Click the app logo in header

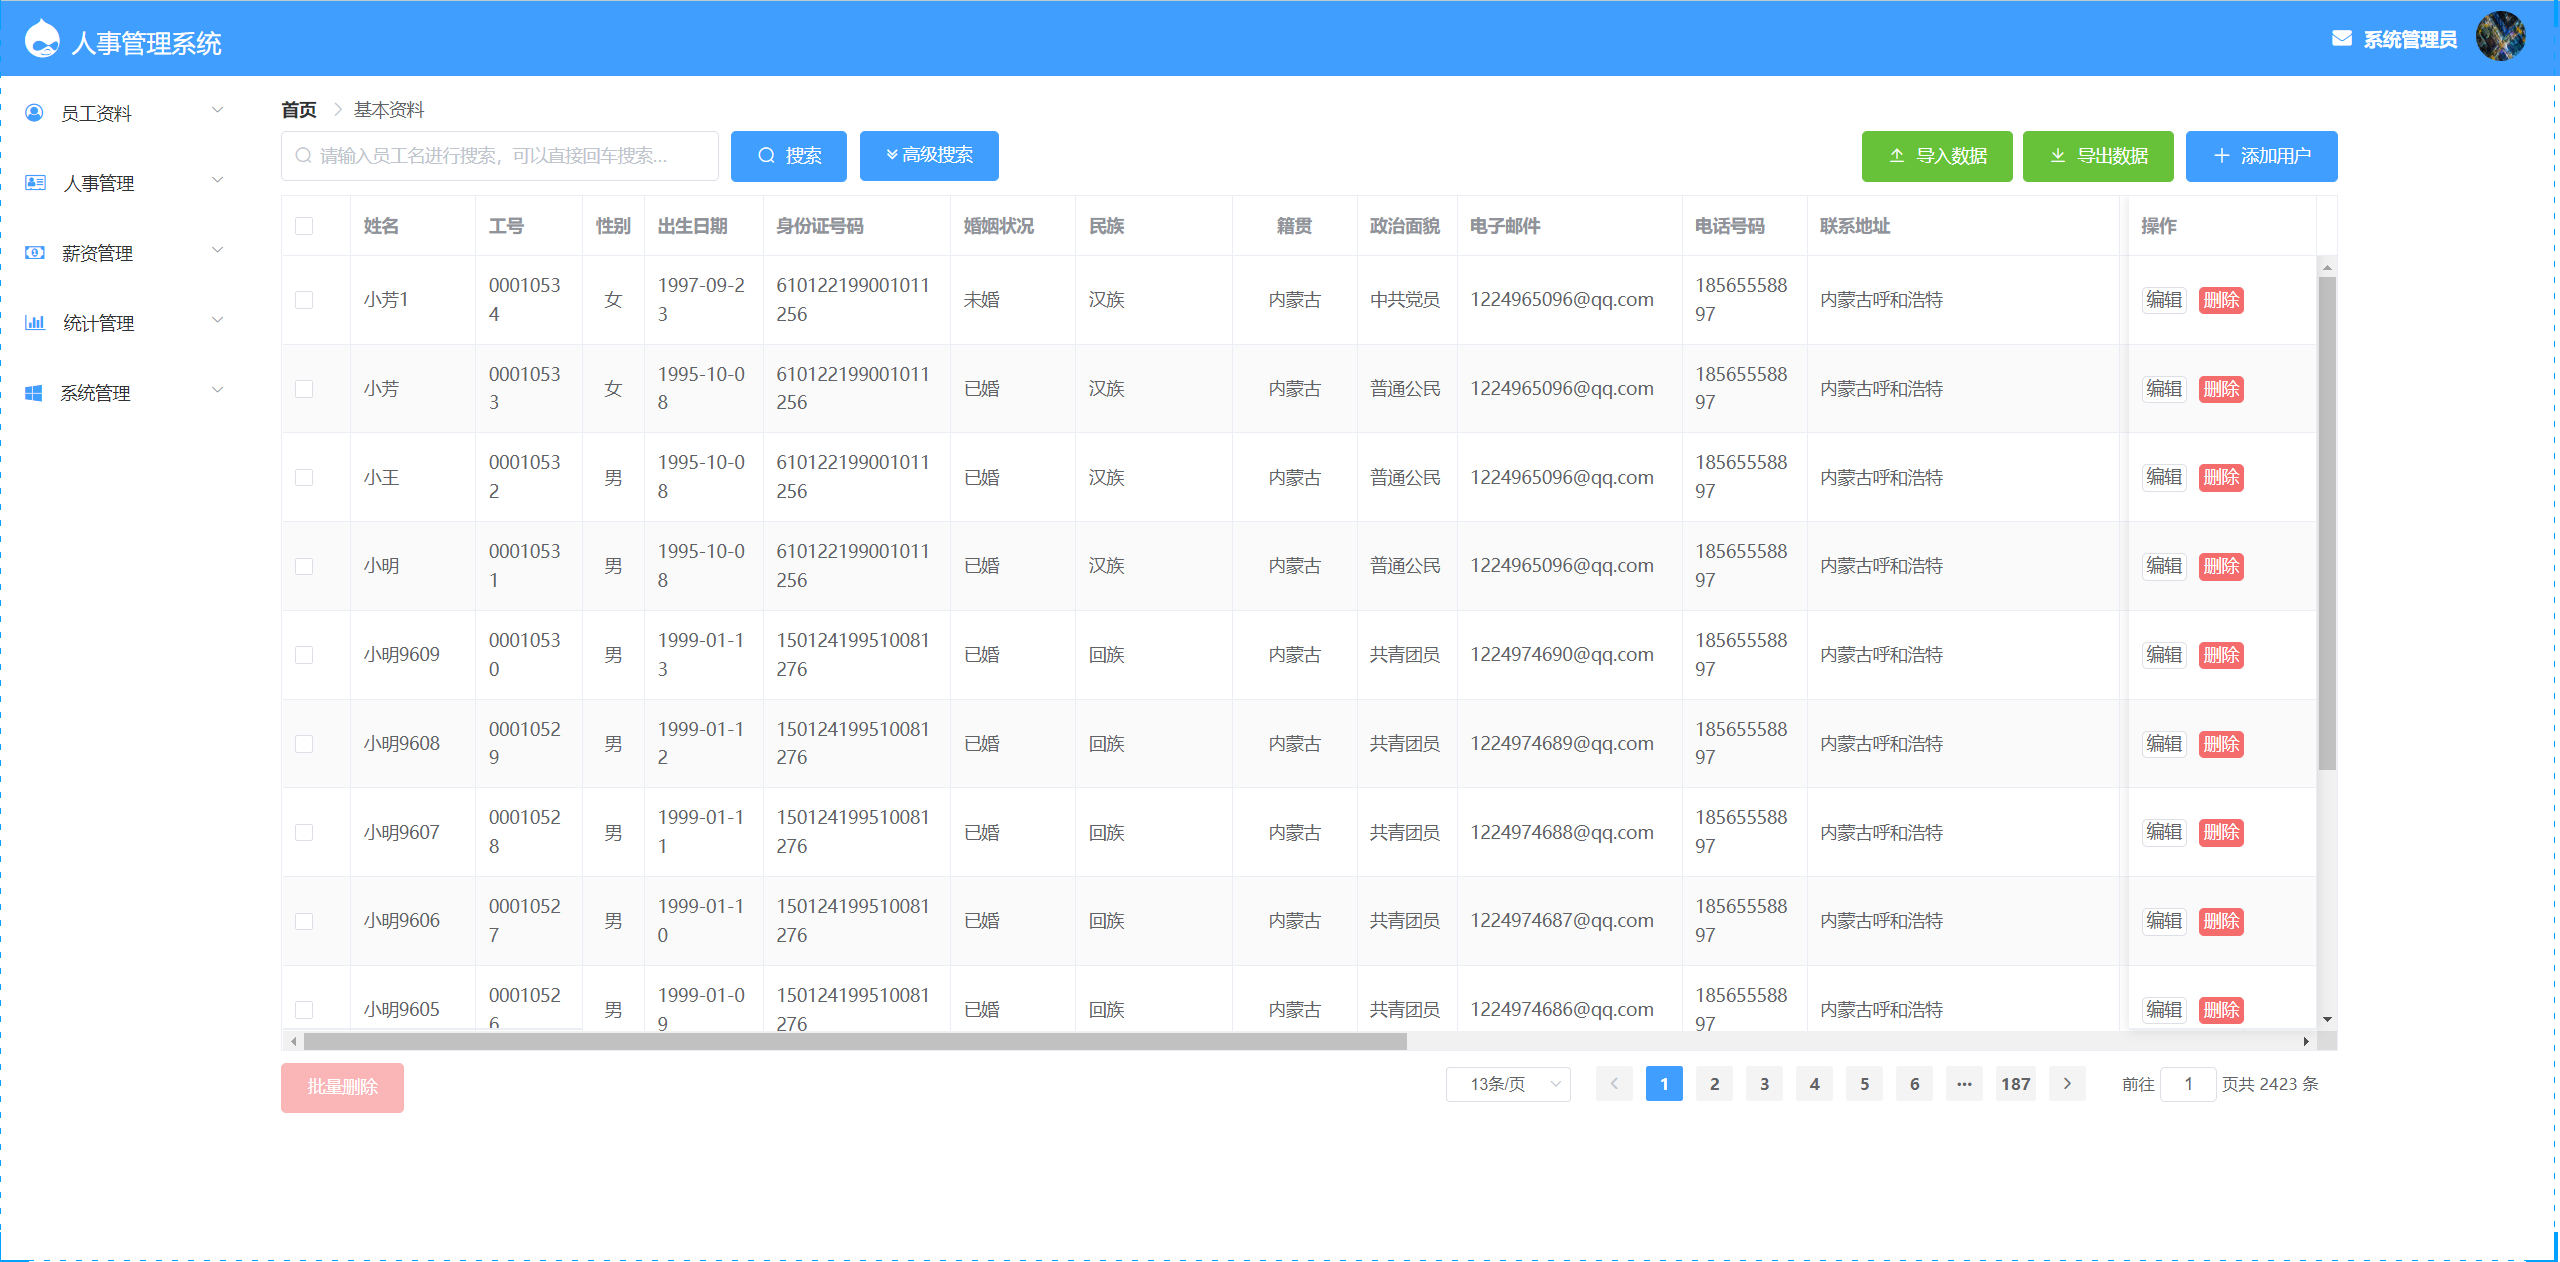[x=42, y=40]
